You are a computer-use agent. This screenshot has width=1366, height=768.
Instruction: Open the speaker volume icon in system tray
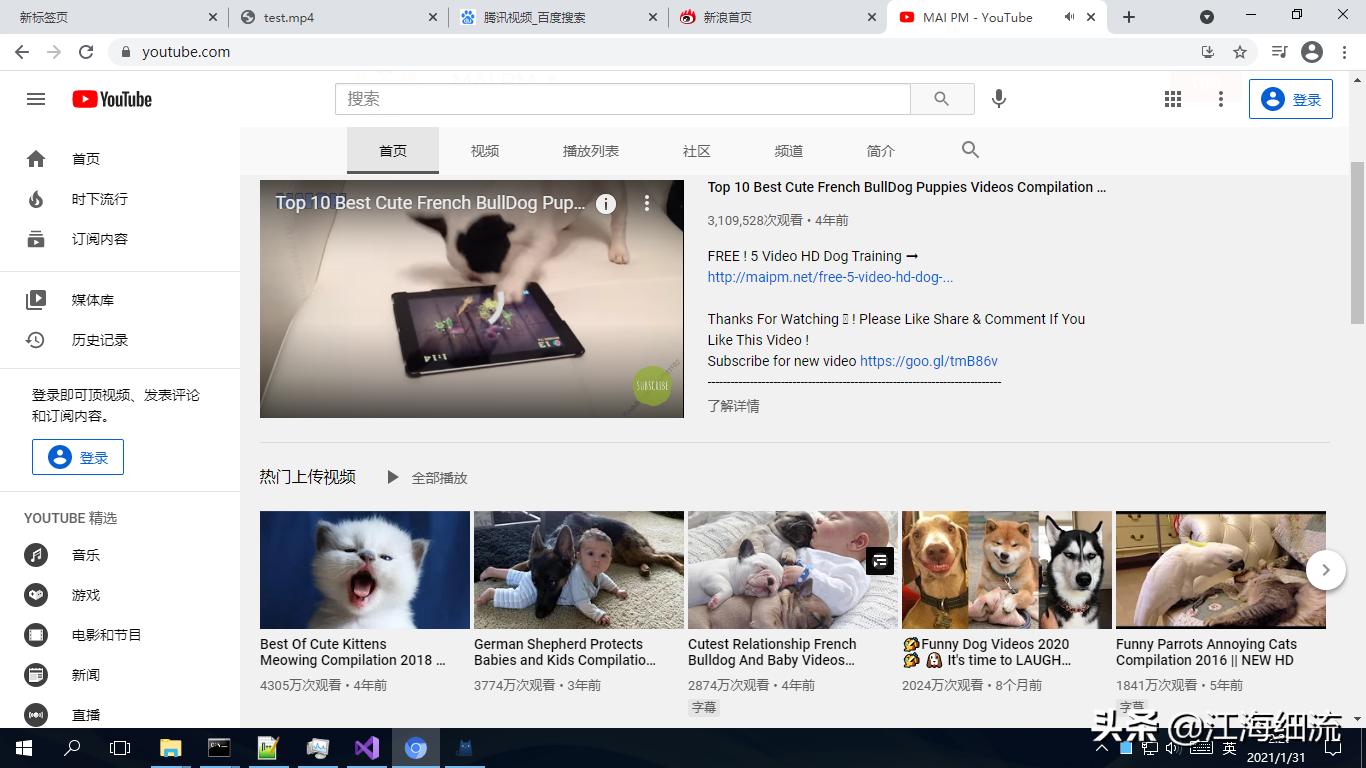point(1172,747)
